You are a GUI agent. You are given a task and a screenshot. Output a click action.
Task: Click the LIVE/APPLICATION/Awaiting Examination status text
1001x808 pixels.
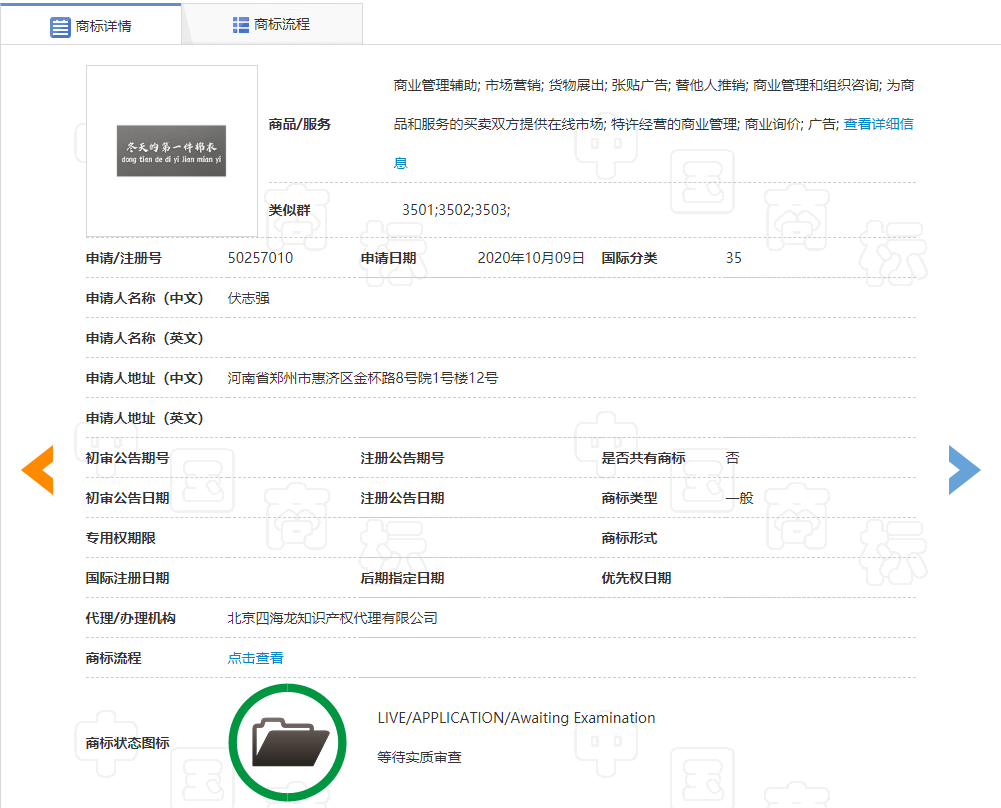(x=516, y=718)
